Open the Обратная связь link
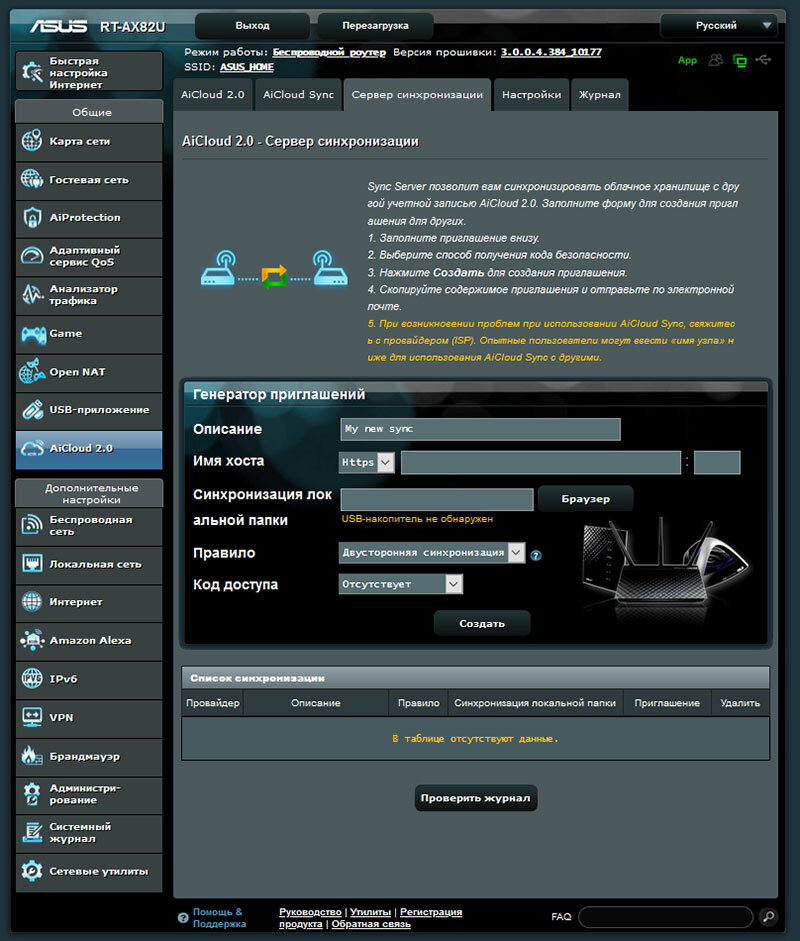Screen dimensions: 800x941 pos(371,924)
